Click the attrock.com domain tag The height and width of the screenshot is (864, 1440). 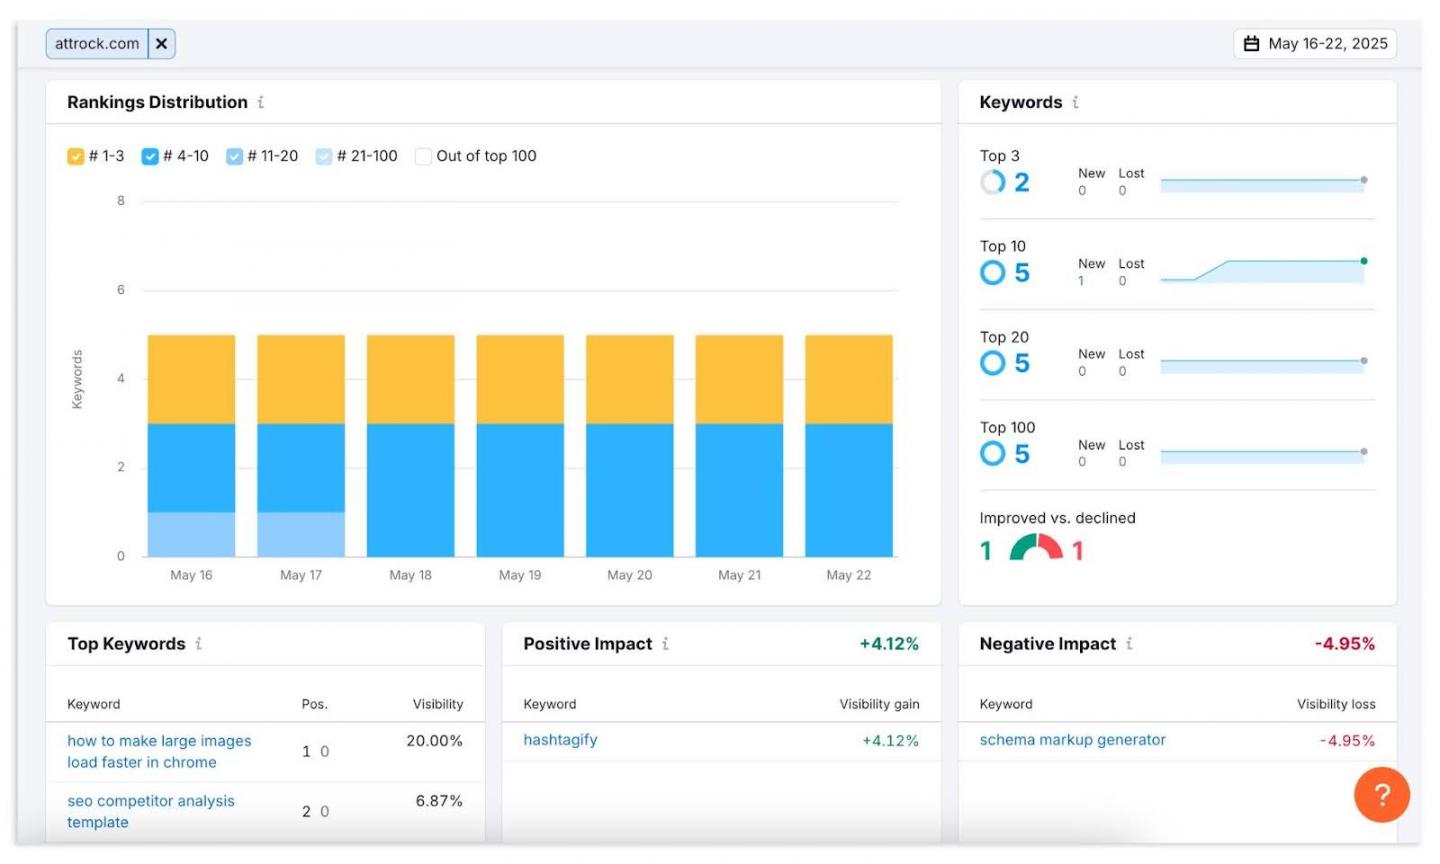tap(97, 44)
